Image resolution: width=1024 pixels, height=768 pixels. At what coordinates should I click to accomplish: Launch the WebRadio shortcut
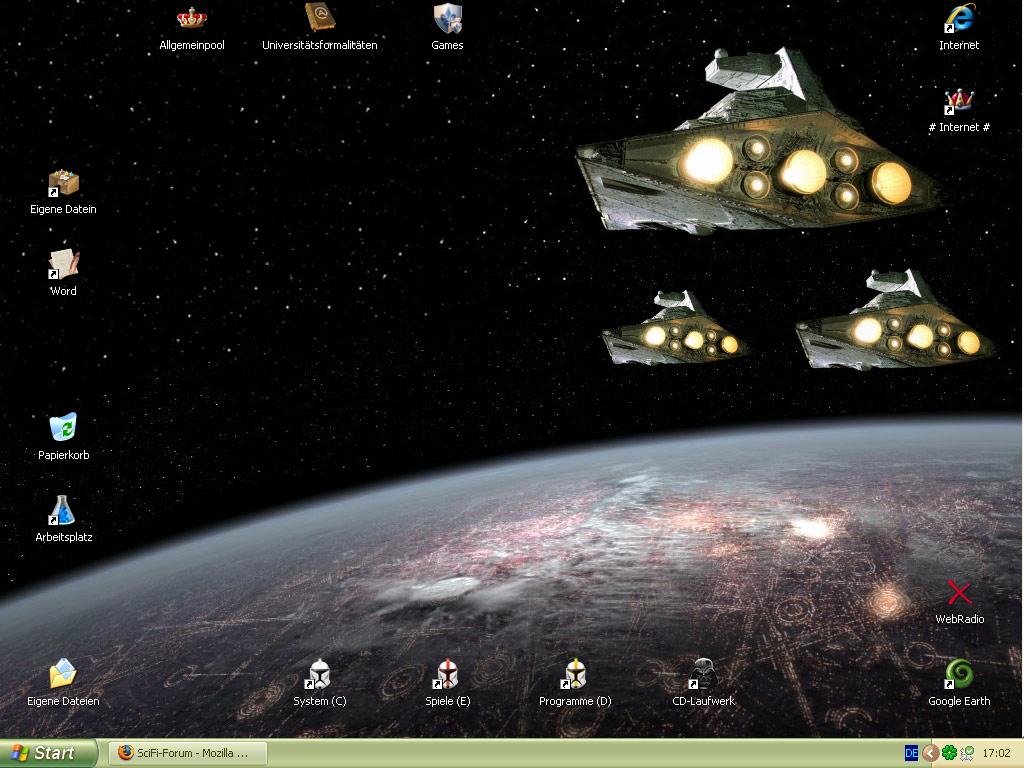click(x=959, y=593)
